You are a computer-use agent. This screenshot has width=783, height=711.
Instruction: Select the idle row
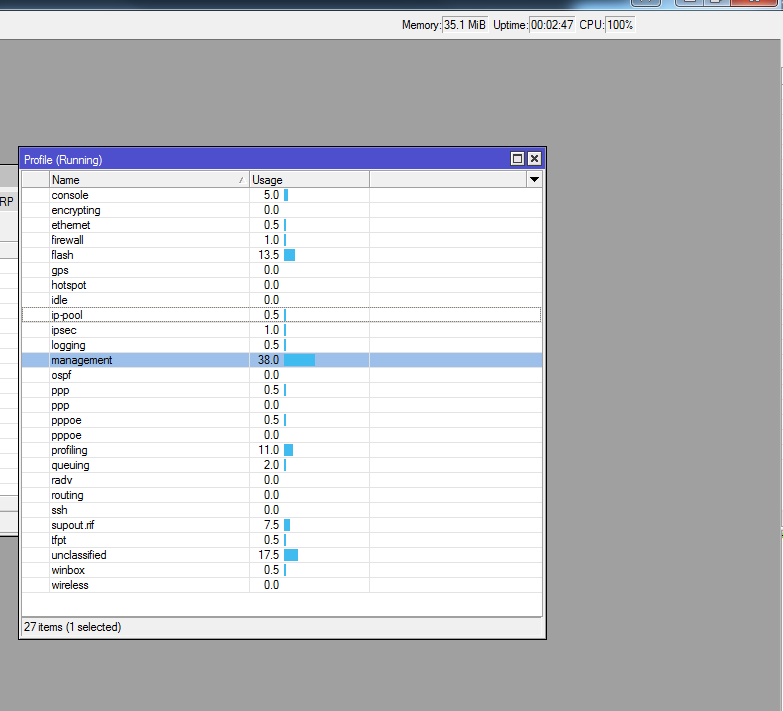pyautogui.click(x=282, y=300)
